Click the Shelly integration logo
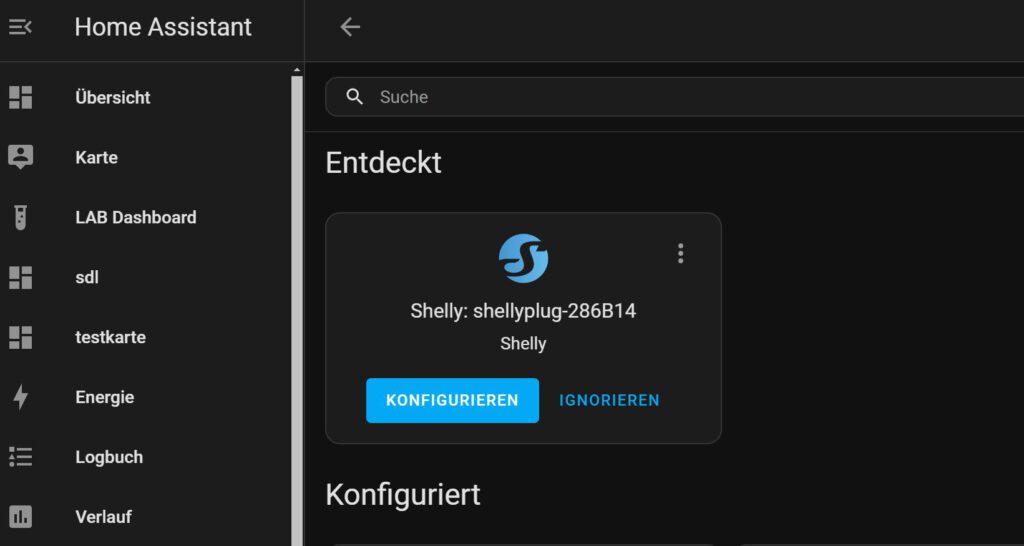The image size is (1024, 546). pyautogui.click(x=523, y=259)
